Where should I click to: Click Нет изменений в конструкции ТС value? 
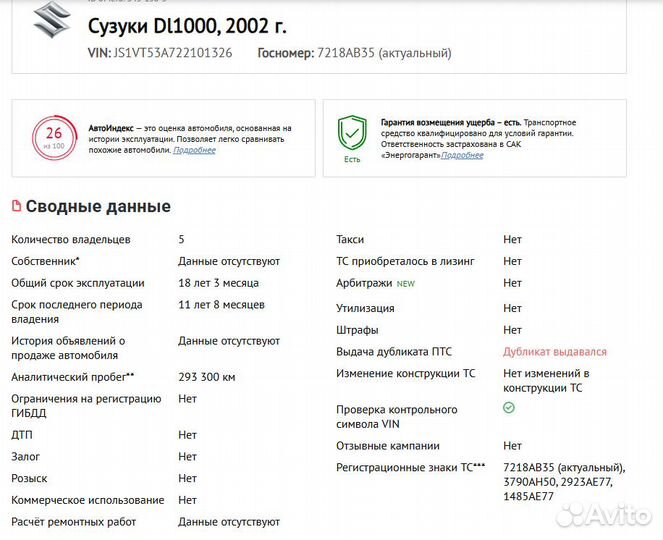[546, 381]
